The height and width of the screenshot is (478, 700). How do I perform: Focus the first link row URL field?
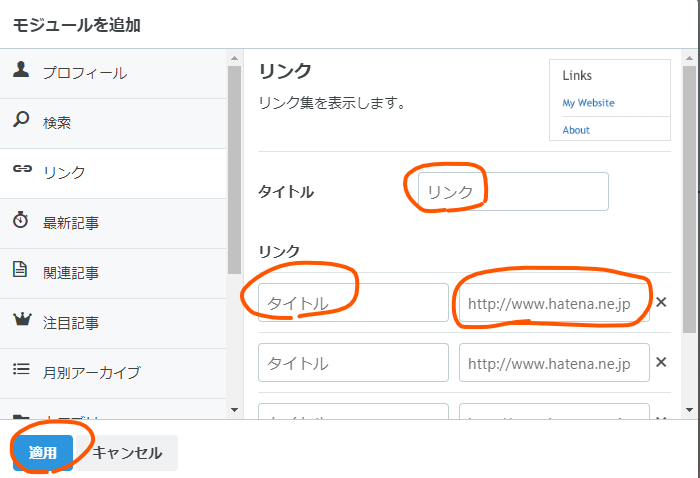[554, 303]
